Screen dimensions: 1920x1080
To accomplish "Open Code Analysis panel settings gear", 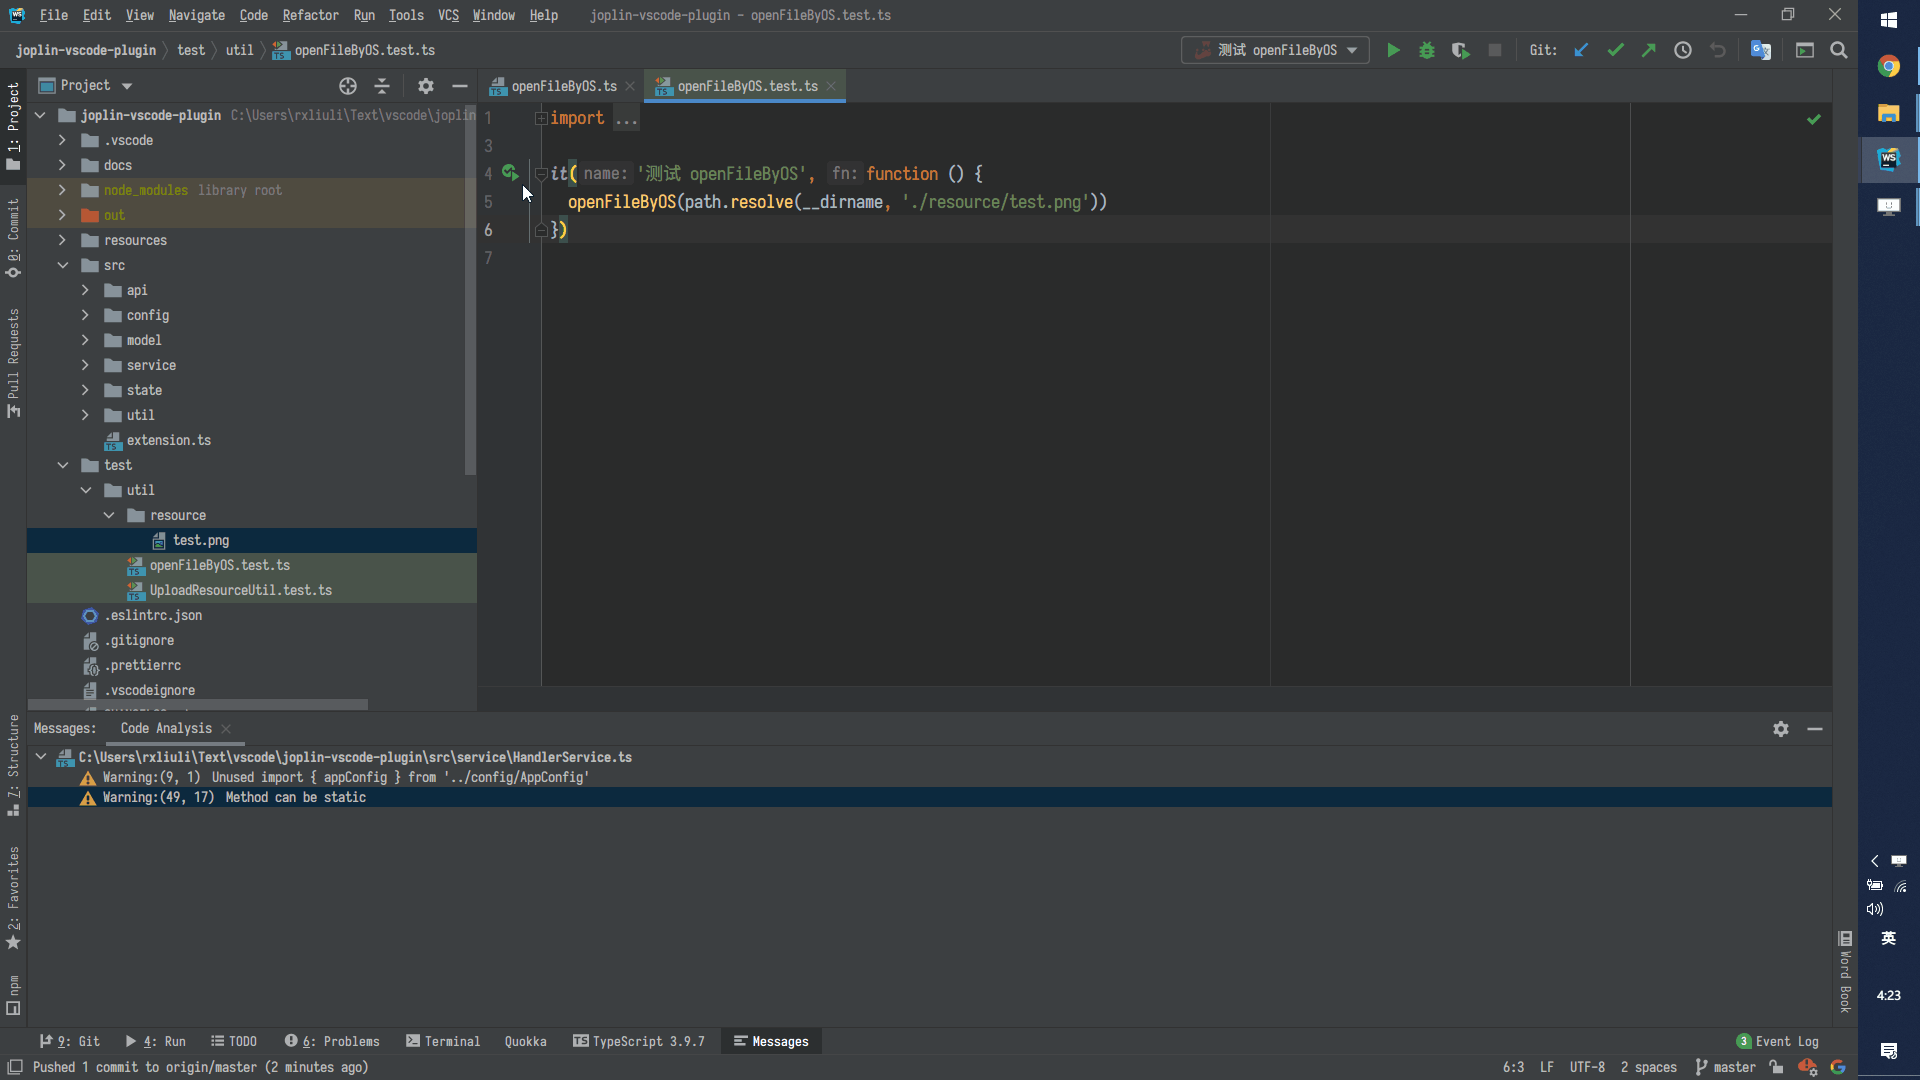I will click(1781, 729).
